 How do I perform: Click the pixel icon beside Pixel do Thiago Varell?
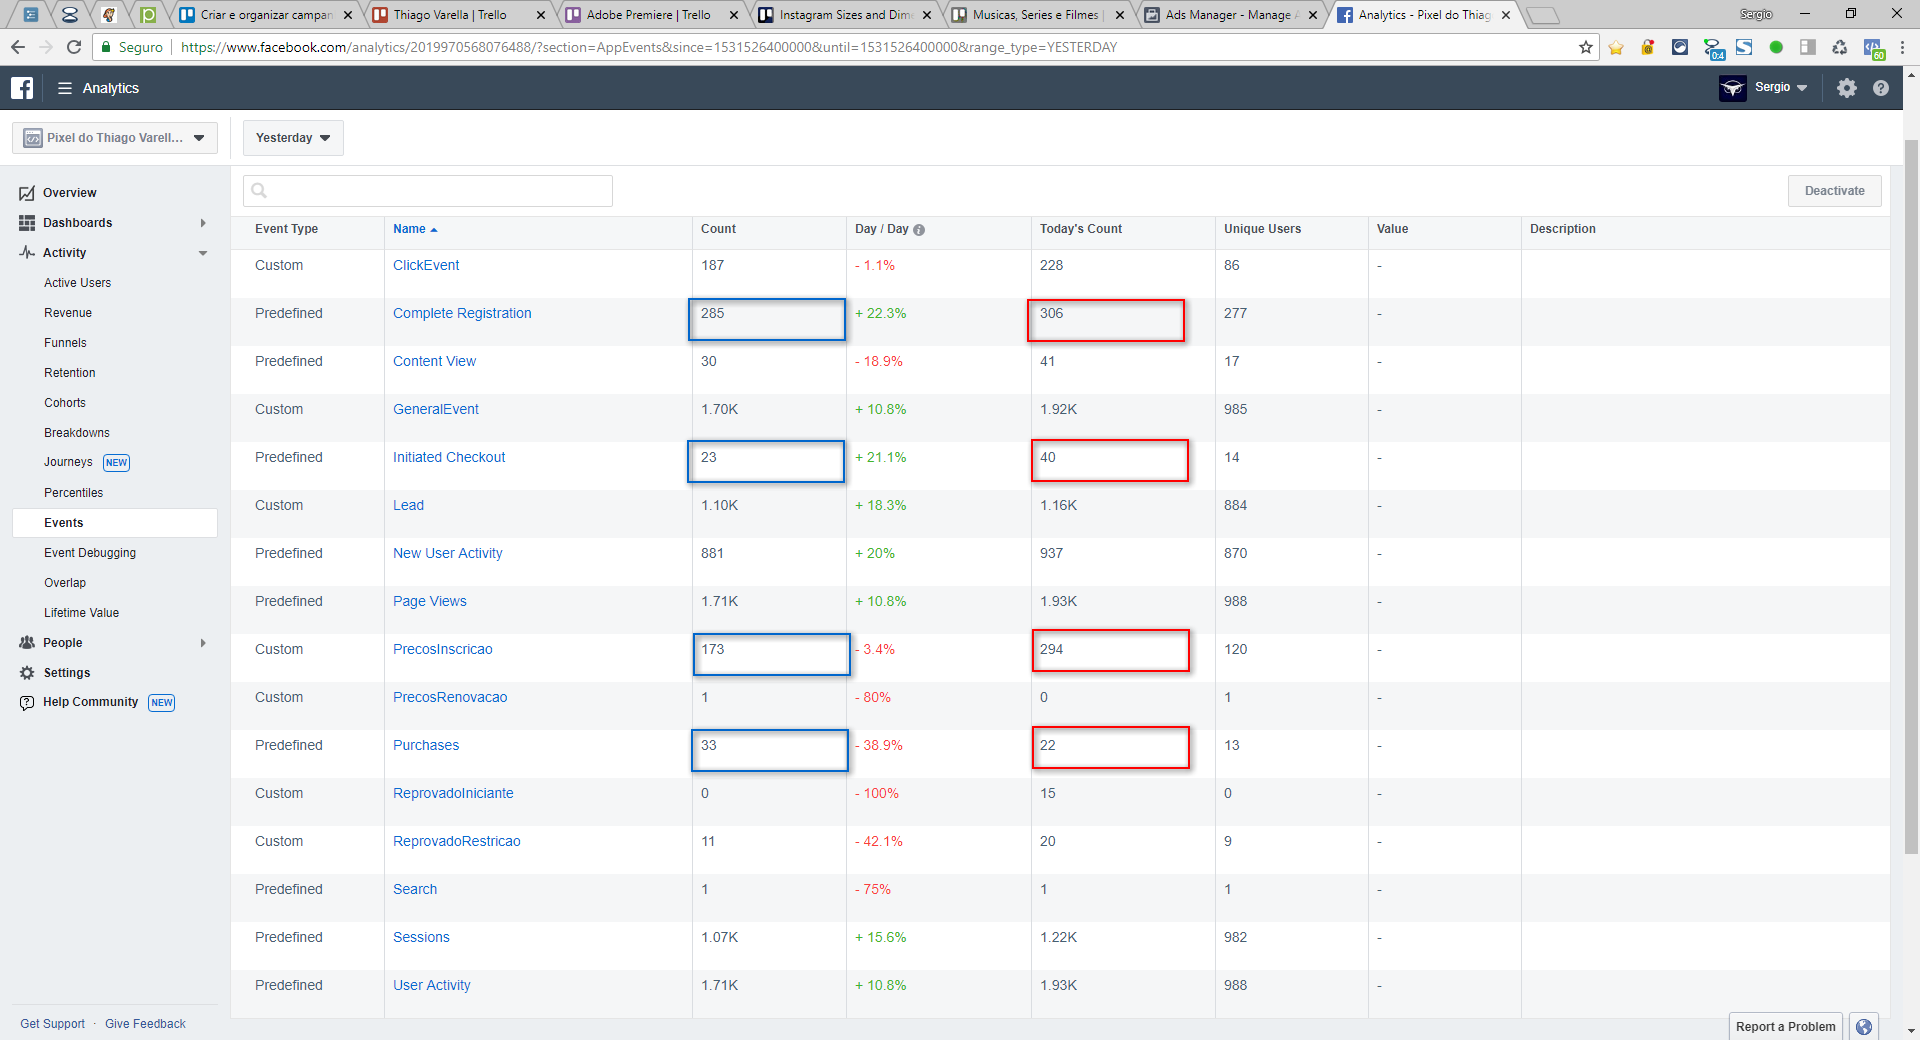33,138
